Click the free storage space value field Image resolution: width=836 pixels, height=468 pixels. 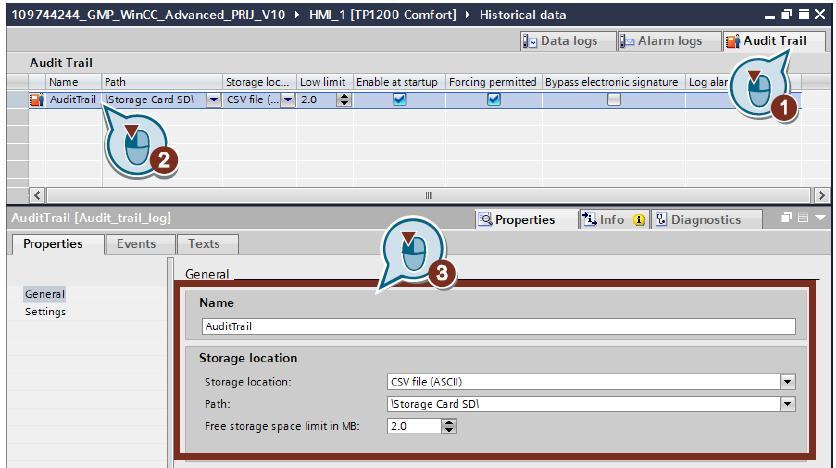[x=415, y=426]
